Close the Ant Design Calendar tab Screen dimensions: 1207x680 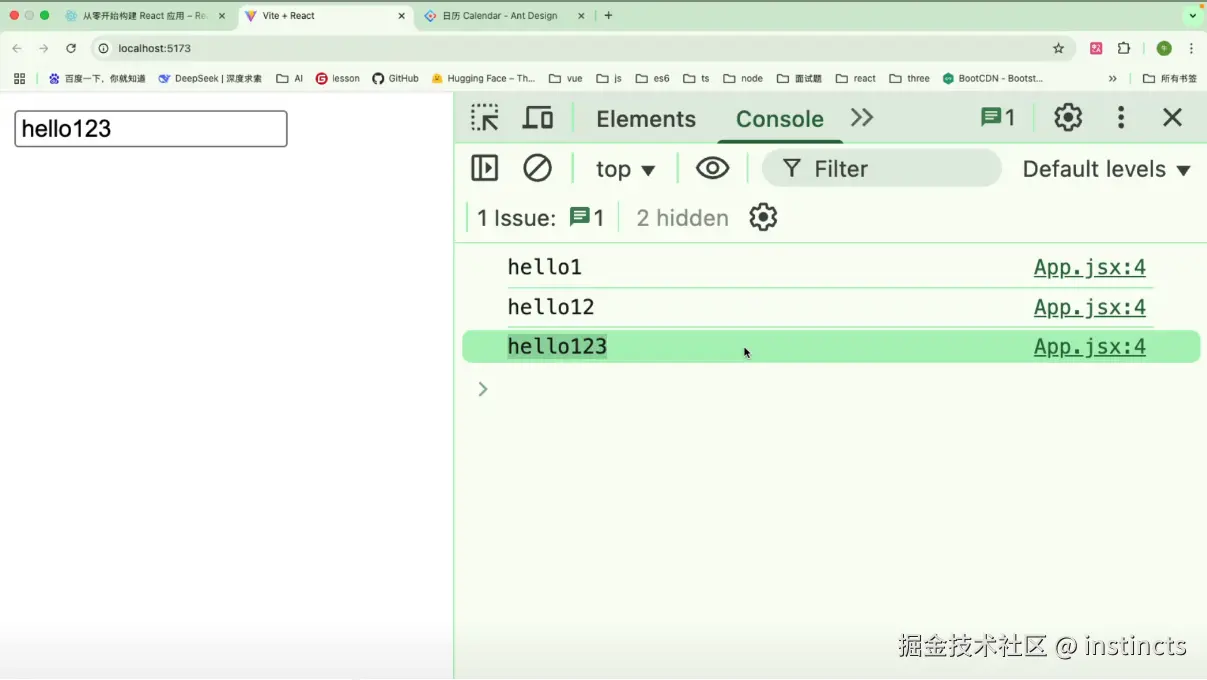point(582,16)
